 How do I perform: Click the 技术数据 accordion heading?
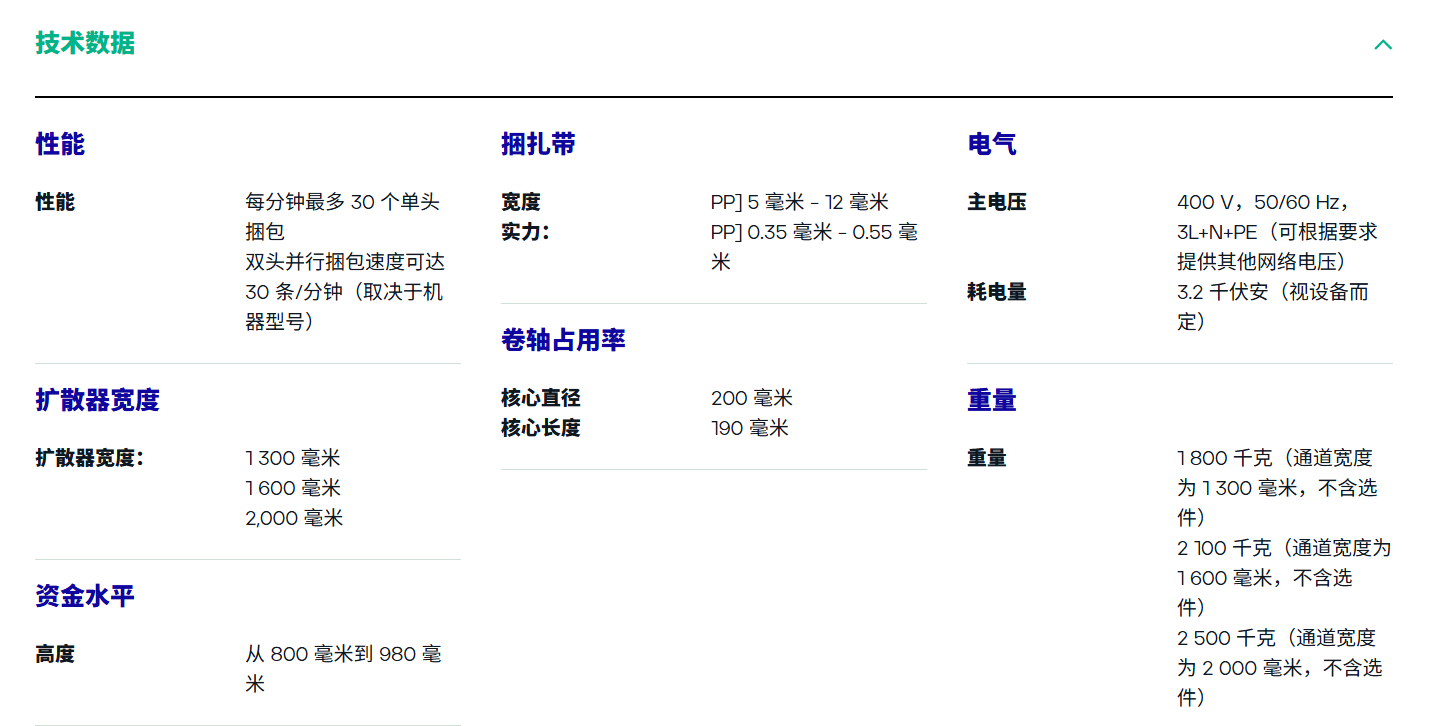85,43
